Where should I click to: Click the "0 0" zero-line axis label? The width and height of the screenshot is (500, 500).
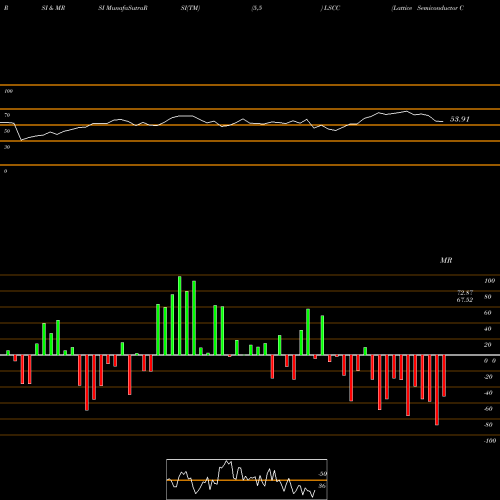point(490,361)
